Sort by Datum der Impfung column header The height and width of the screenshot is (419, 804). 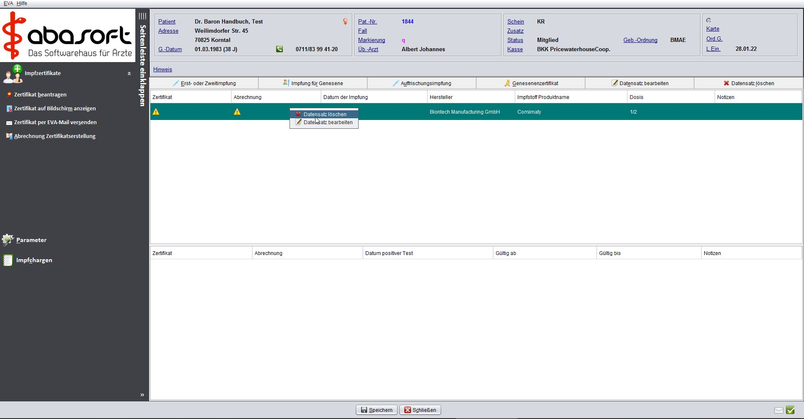pyautogui.click(x=374, y=97)
